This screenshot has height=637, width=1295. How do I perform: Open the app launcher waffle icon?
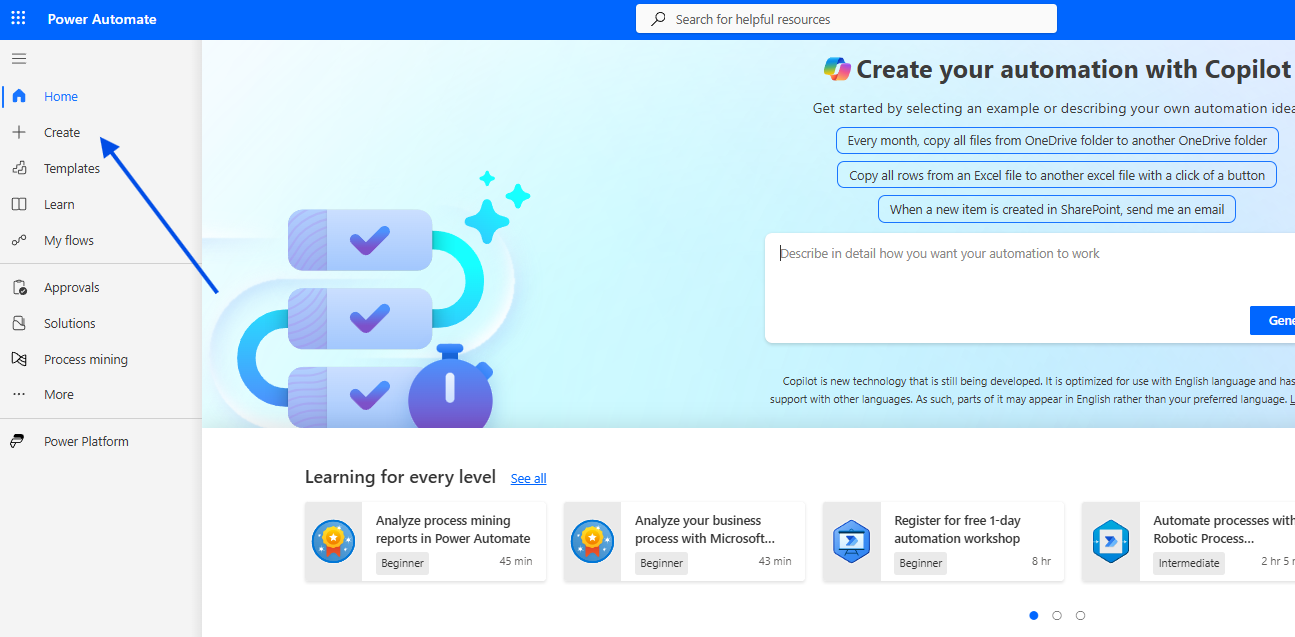pyautogui.click(x=18, y=19)
